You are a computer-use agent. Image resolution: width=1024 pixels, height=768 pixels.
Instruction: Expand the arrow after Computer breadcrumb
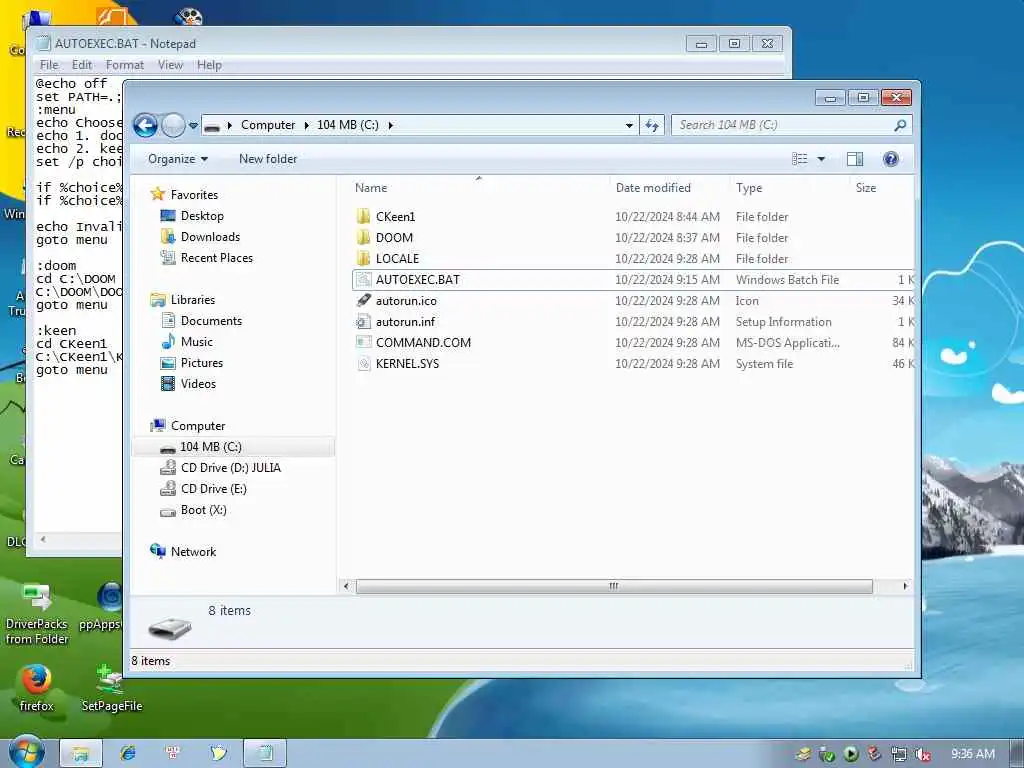pos(306,125)
